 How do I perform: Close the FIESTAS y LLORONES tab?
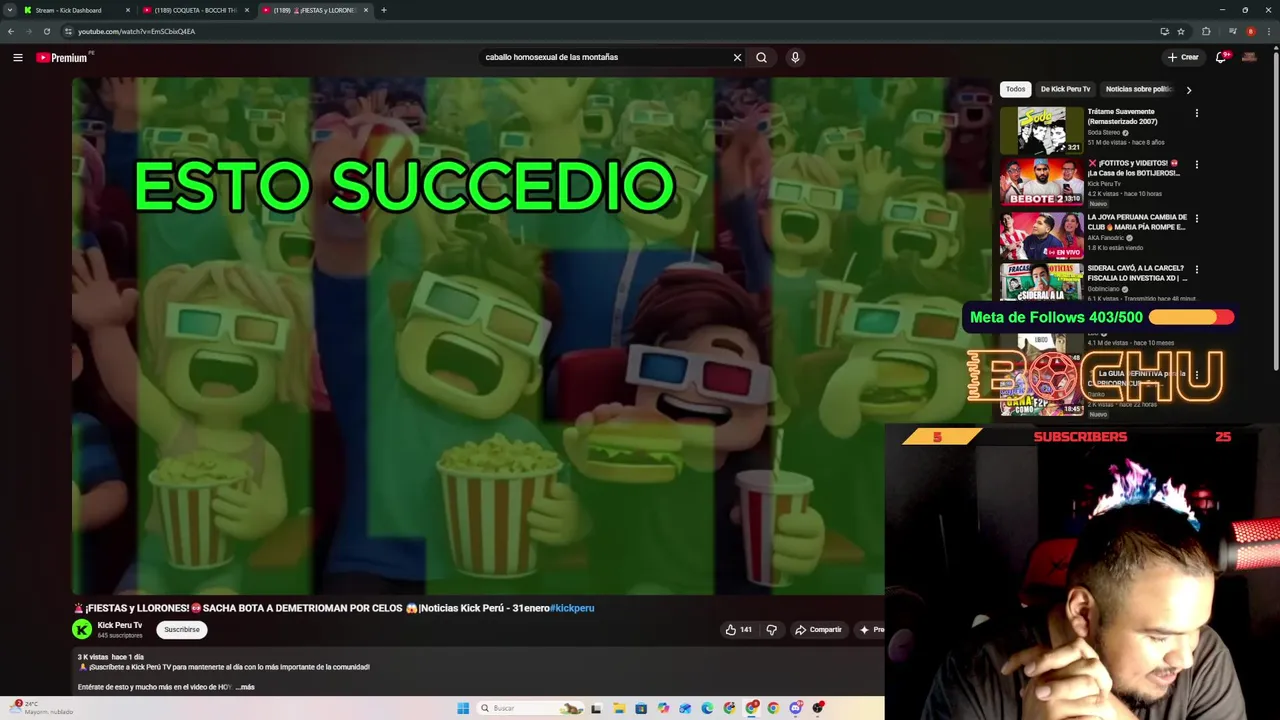click(366, 10)
